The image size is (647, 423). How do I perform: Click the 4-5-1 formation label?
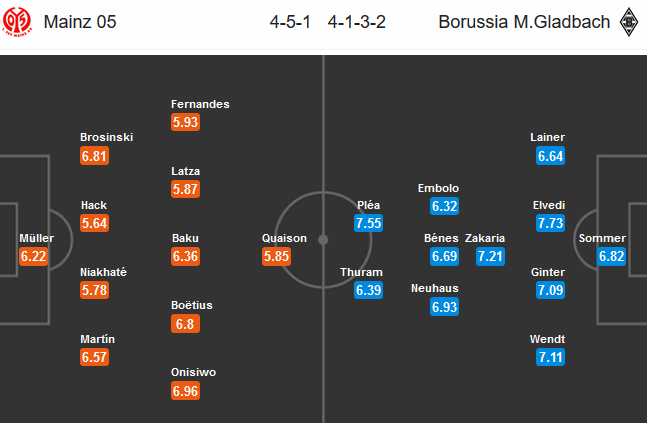pyautogui.click(x=290, y=22)
